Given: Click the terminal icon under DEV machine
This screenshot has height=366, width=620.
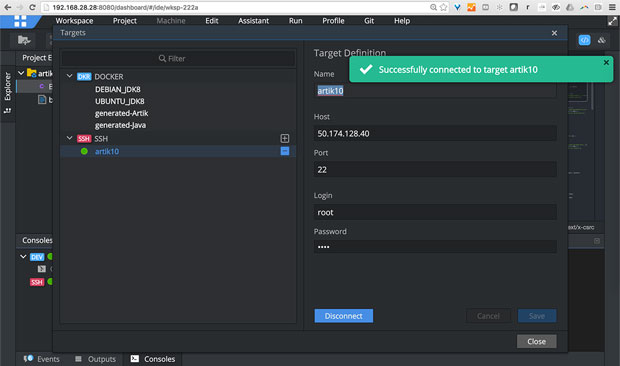Looking at the screenshot, I should (42, 269).
